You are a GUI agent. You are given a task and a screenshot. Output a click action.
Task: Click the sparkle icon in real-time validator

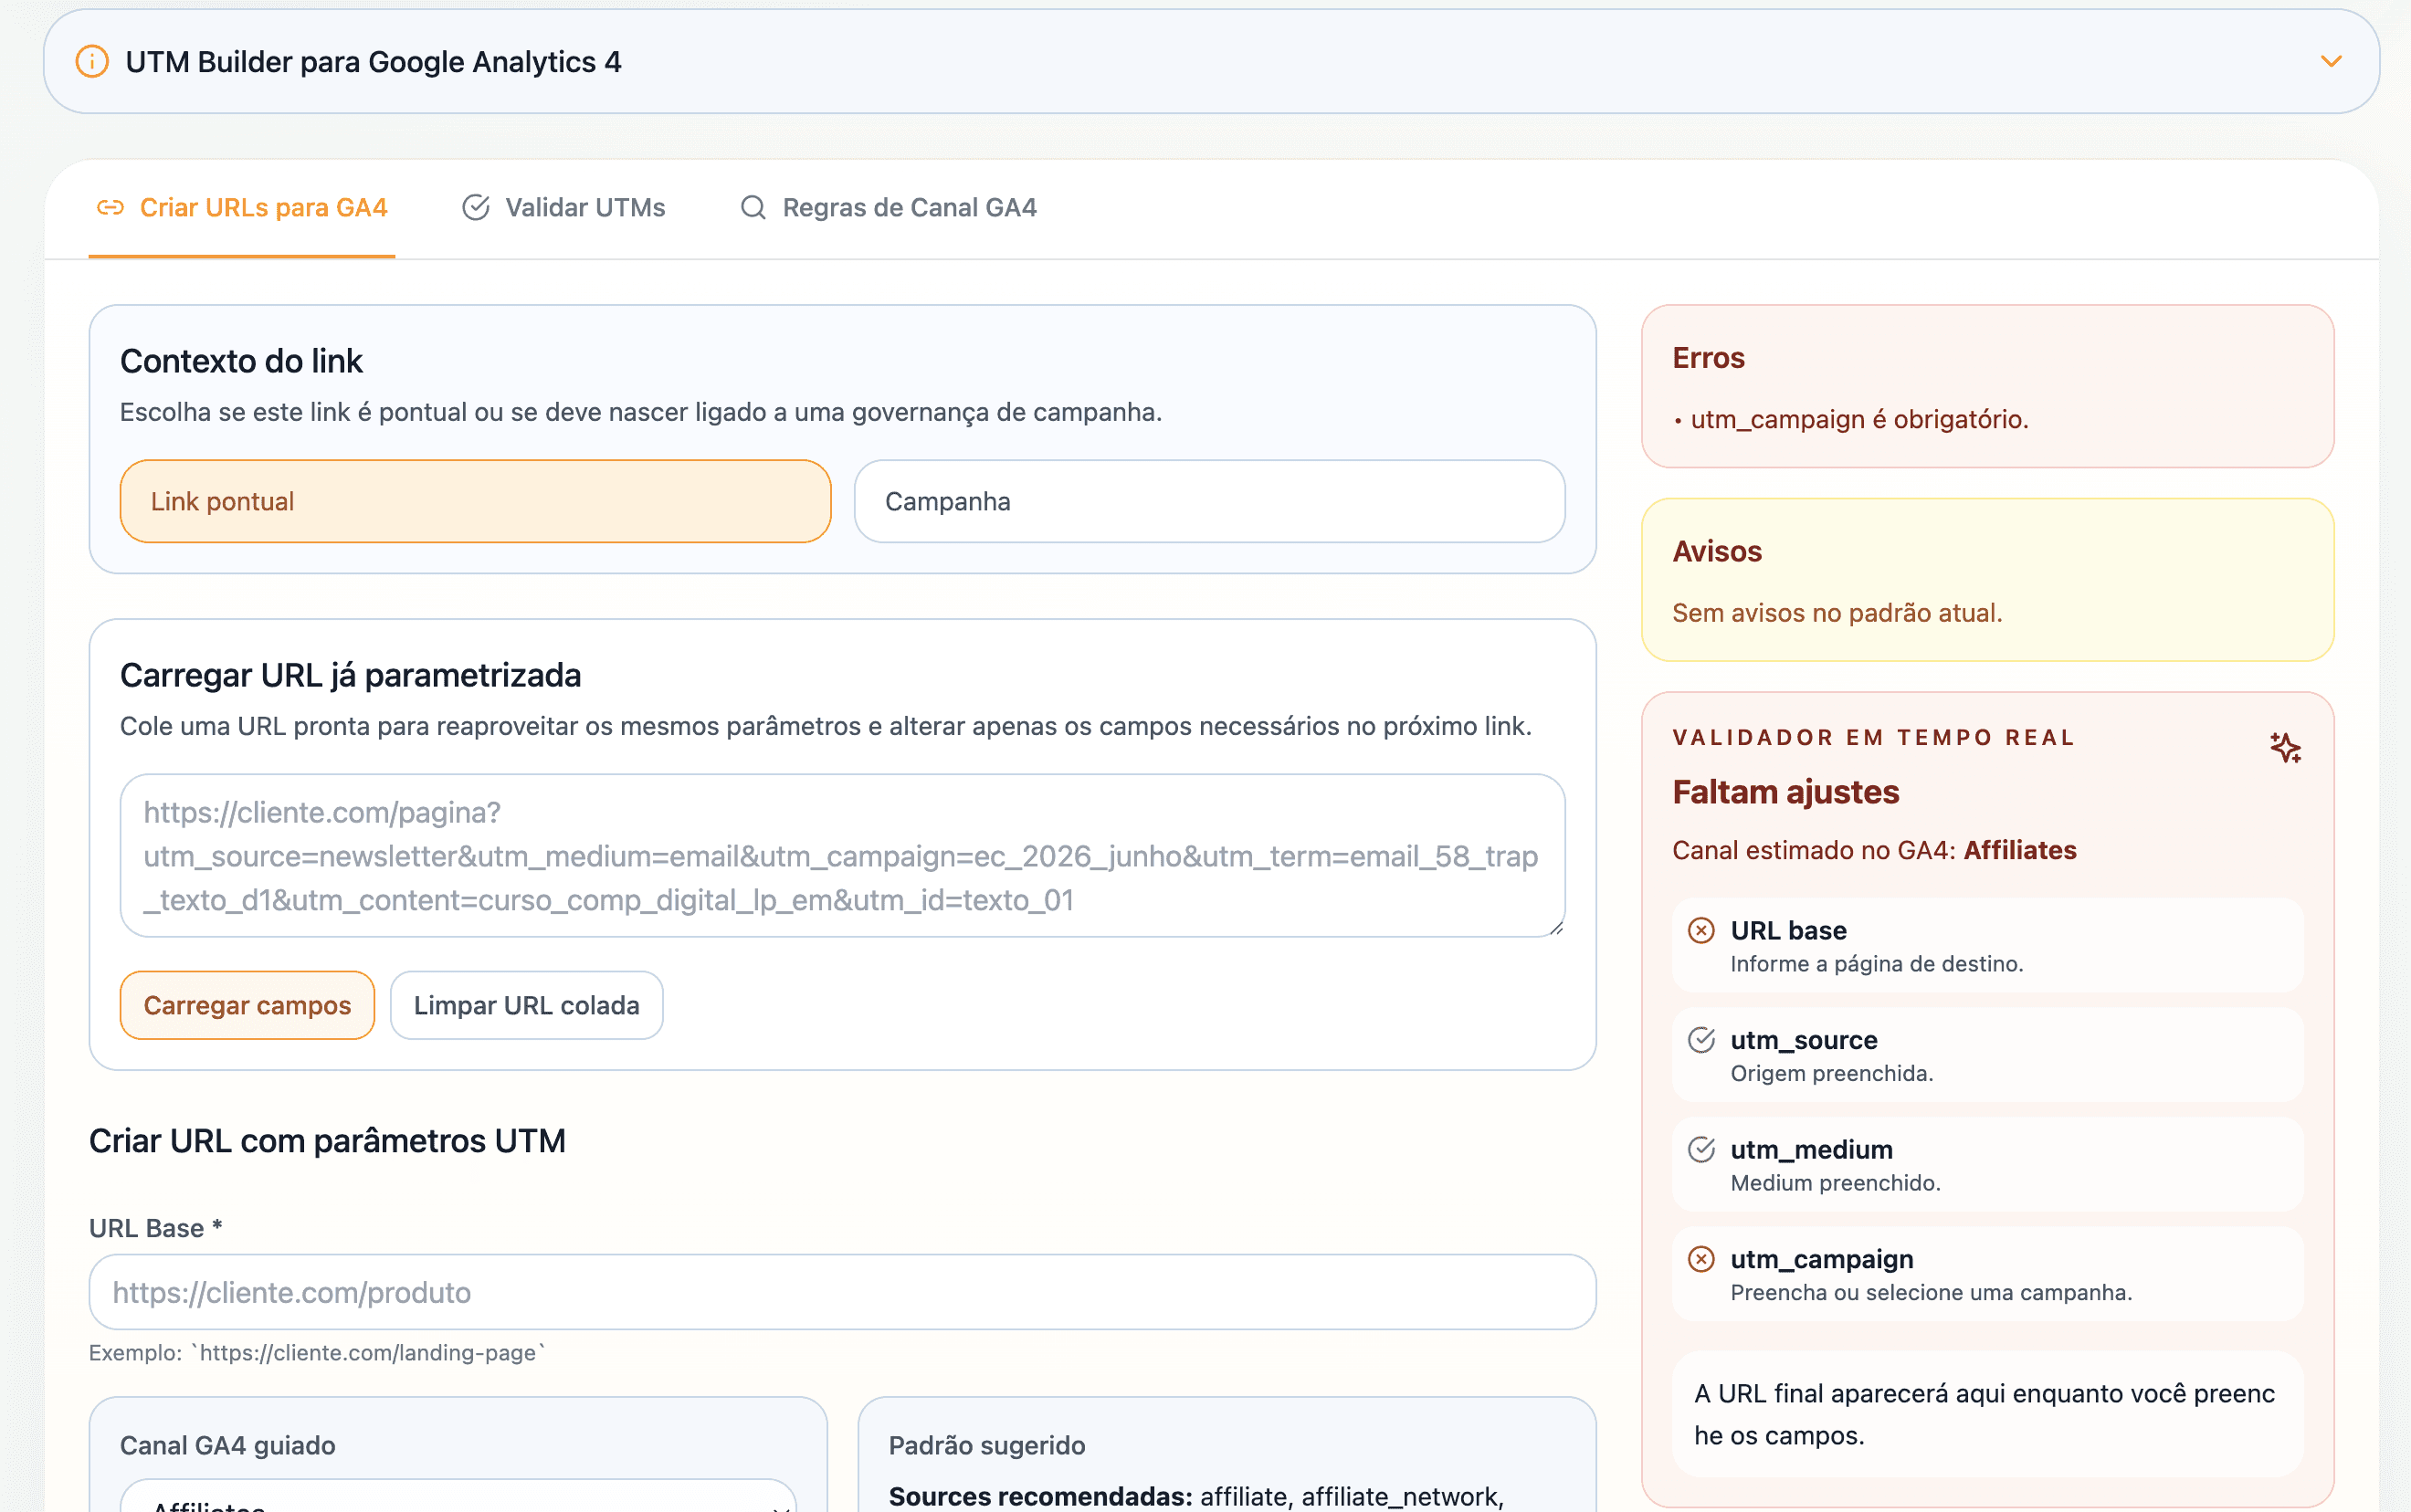tap(2285, 747)
